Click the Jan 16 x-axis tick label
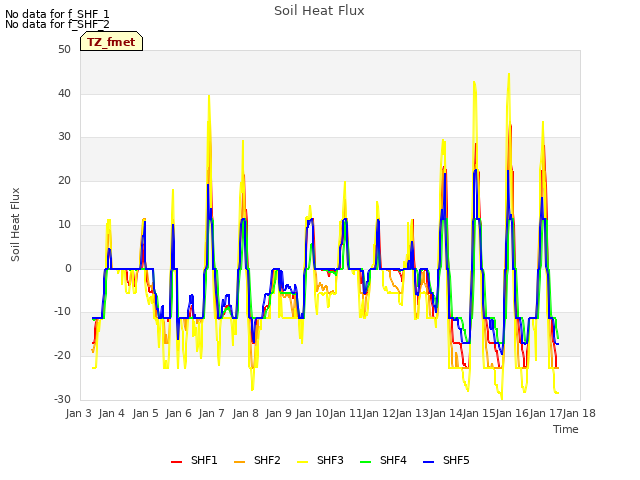640x480 pixels. [512, 413]
